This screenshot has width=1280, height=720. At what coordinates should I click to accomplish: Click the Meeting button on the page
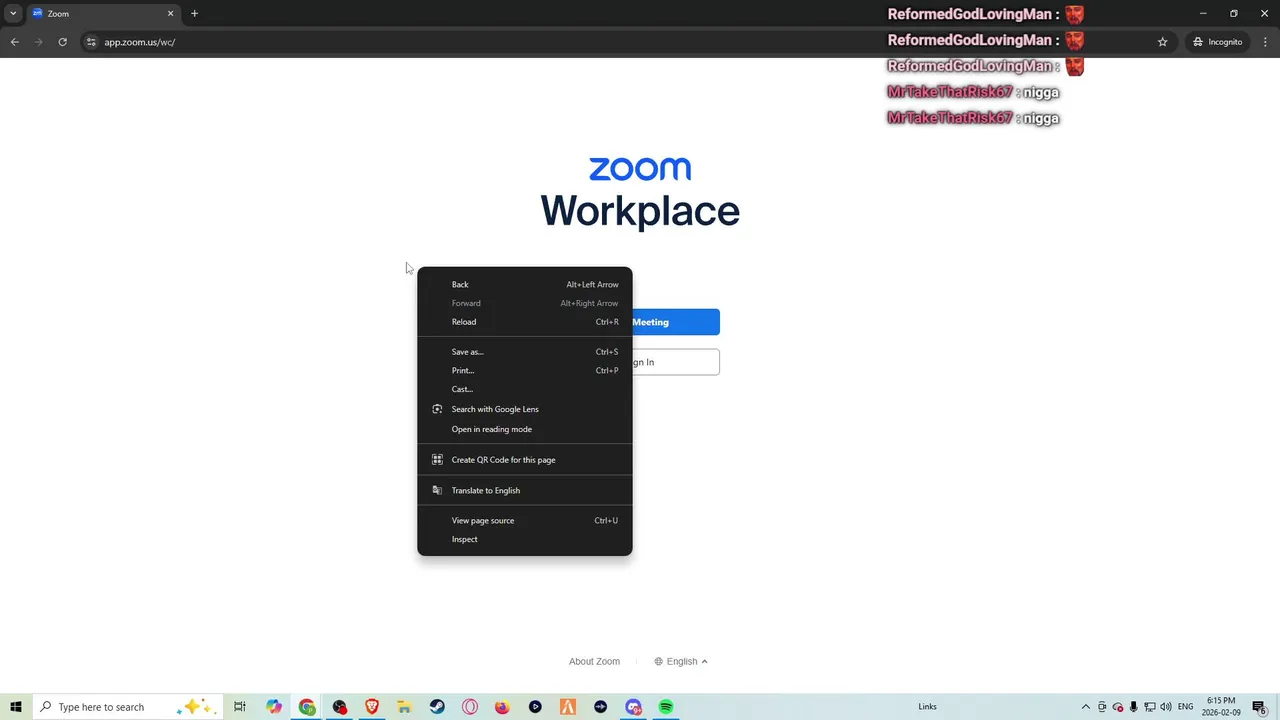coord(675,322)
